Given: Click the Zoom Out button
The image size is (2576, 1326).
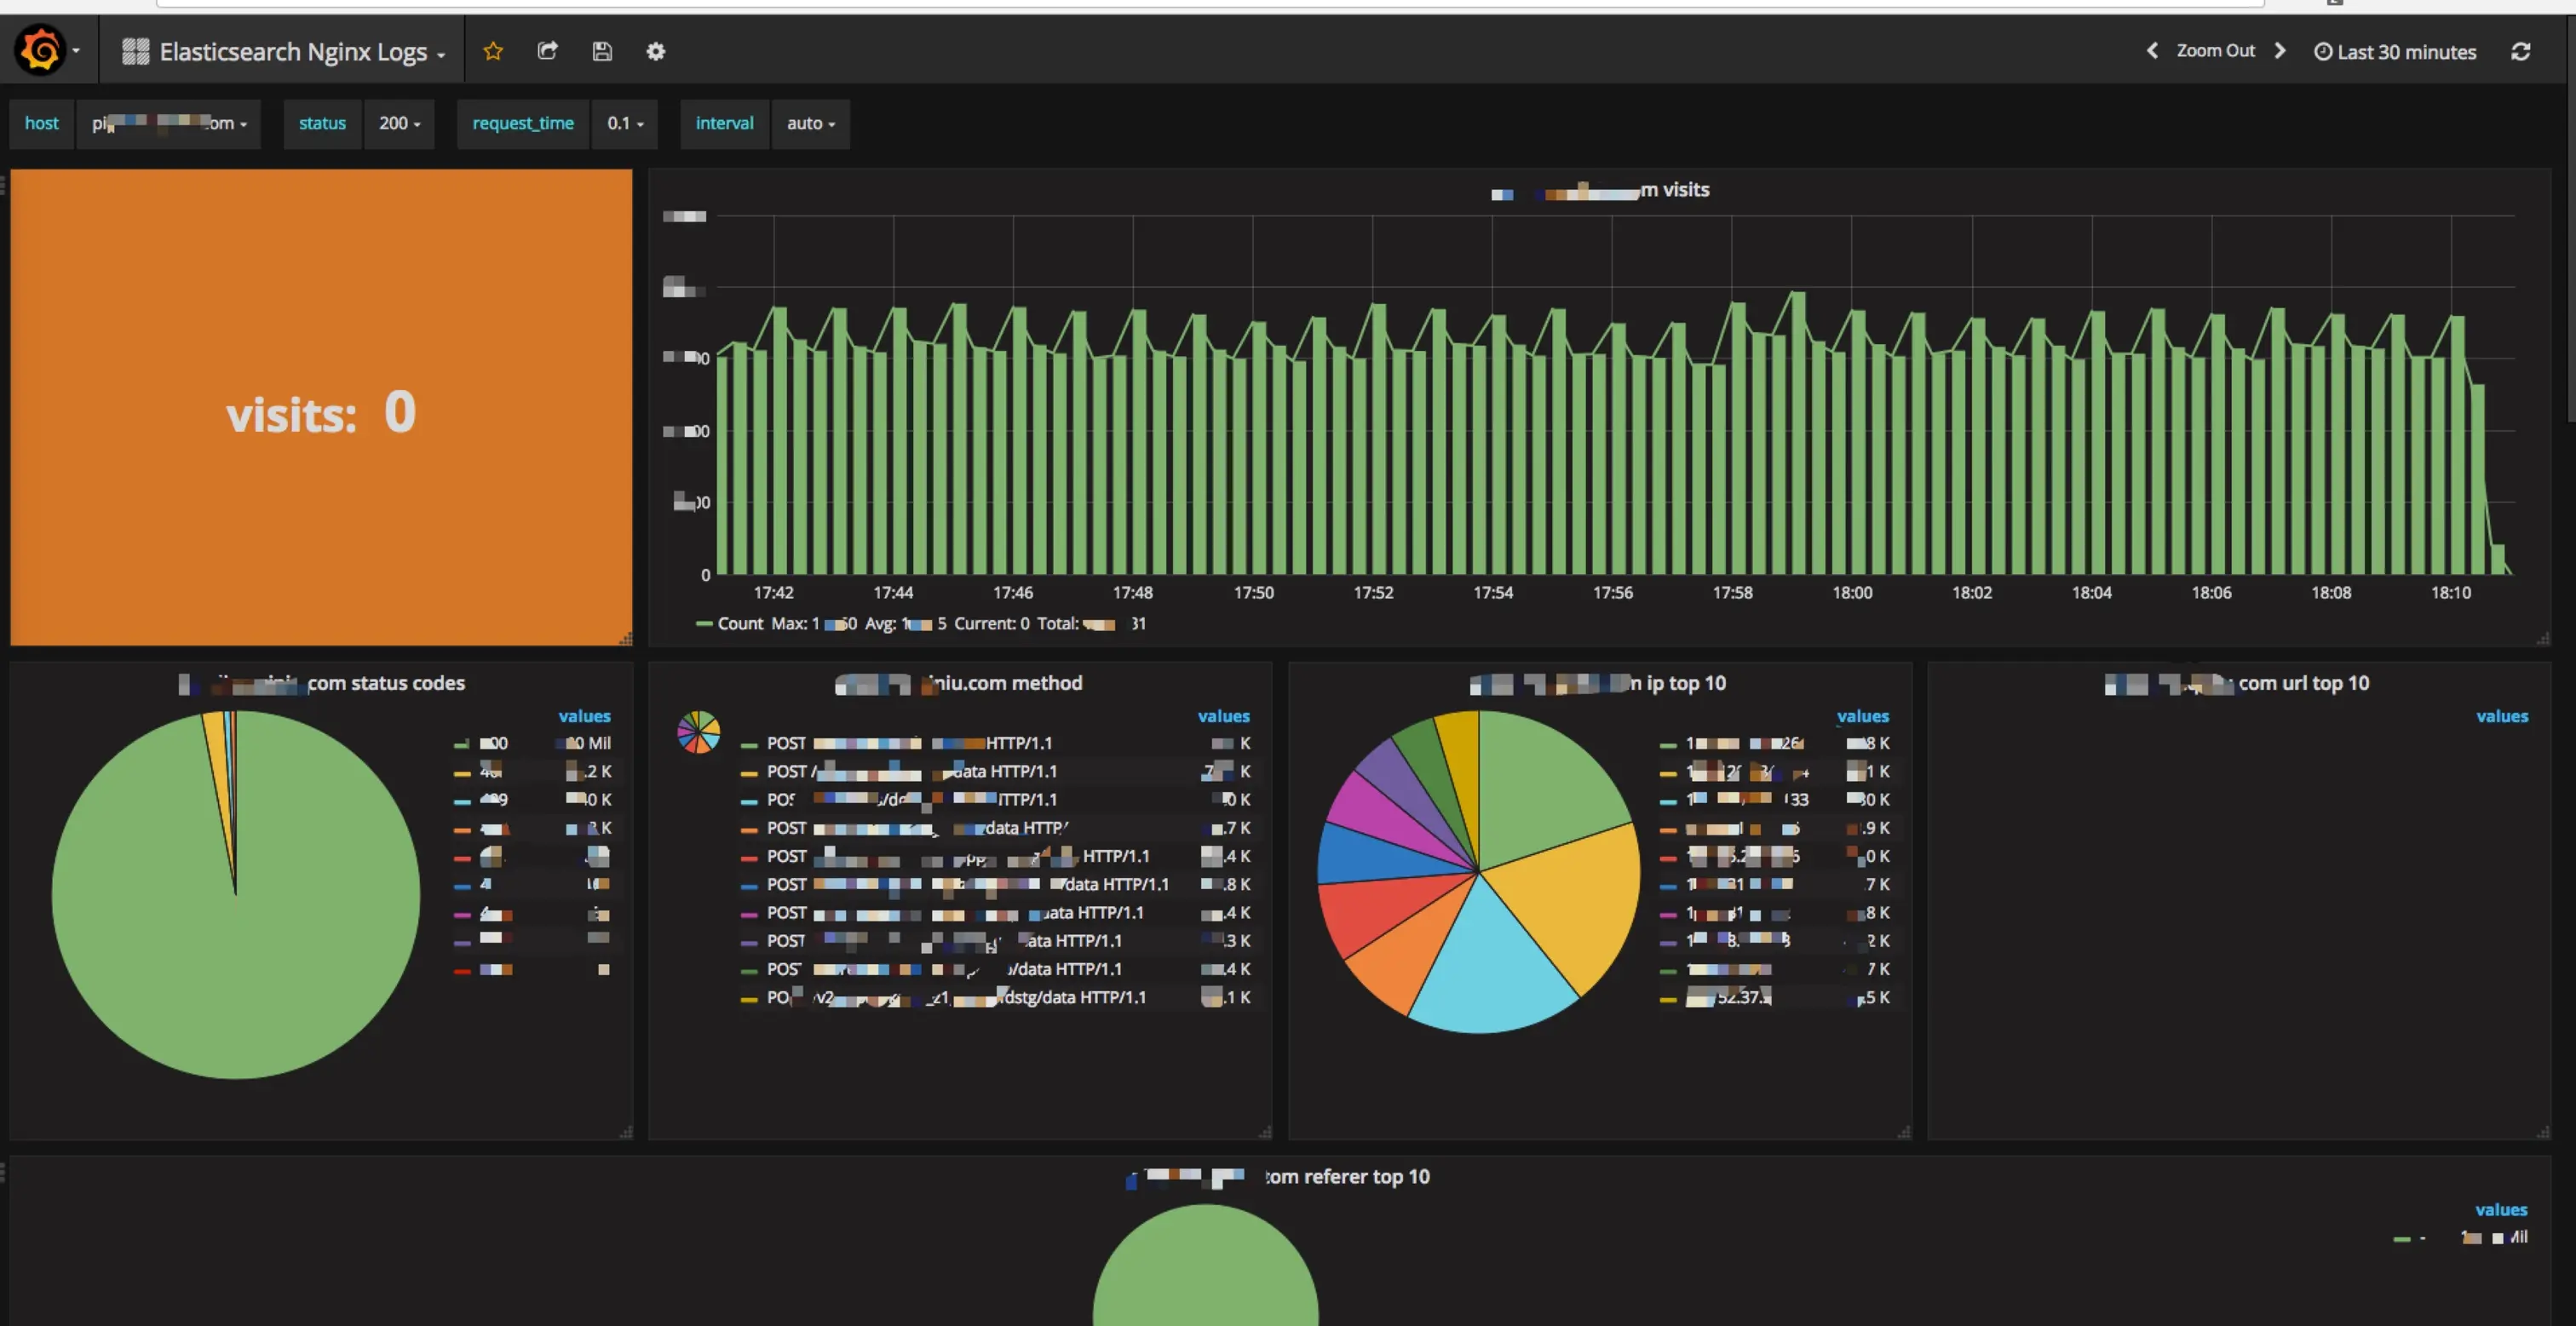Looking at the screenshot, I should click(2215, 51).
